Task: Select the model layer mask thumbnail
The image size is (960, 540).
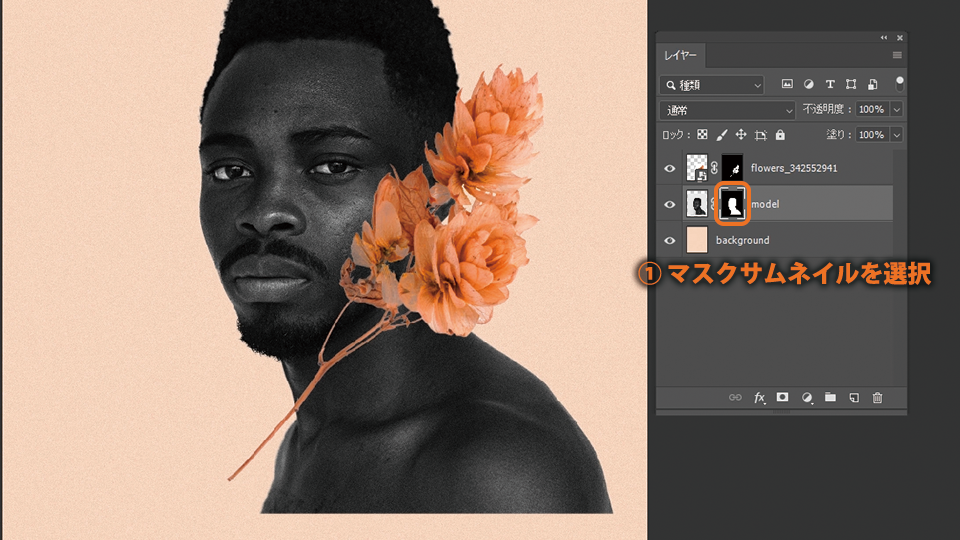Action: pyautogui.click(x=733, y=204)
